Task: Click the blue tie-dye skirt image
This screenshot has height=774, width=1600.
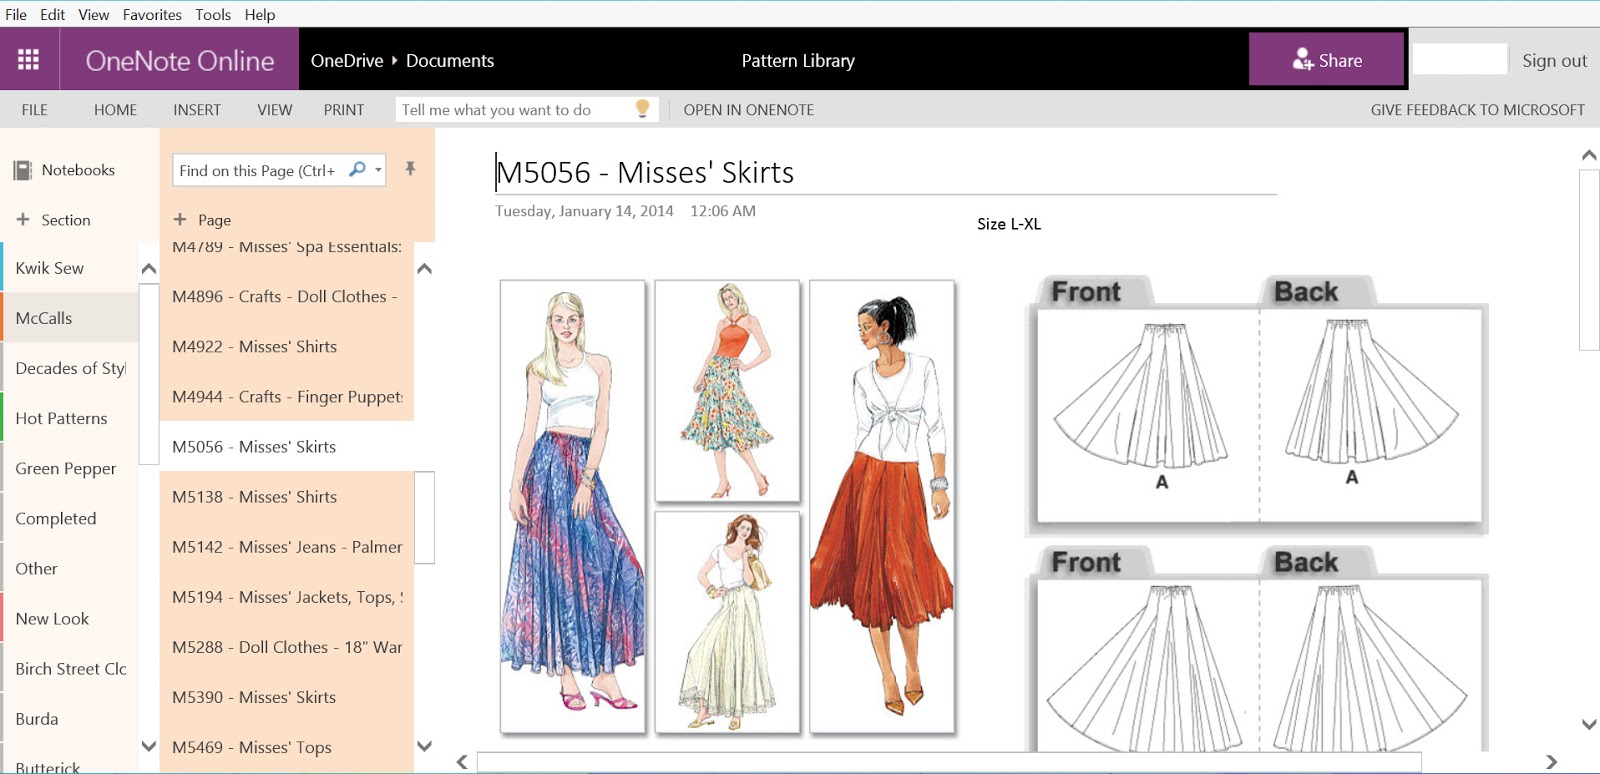Action: [573, 507]
